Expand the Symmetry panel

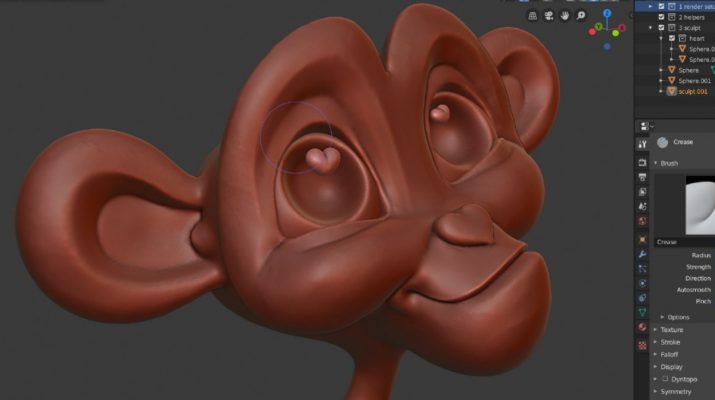(675, 393)
